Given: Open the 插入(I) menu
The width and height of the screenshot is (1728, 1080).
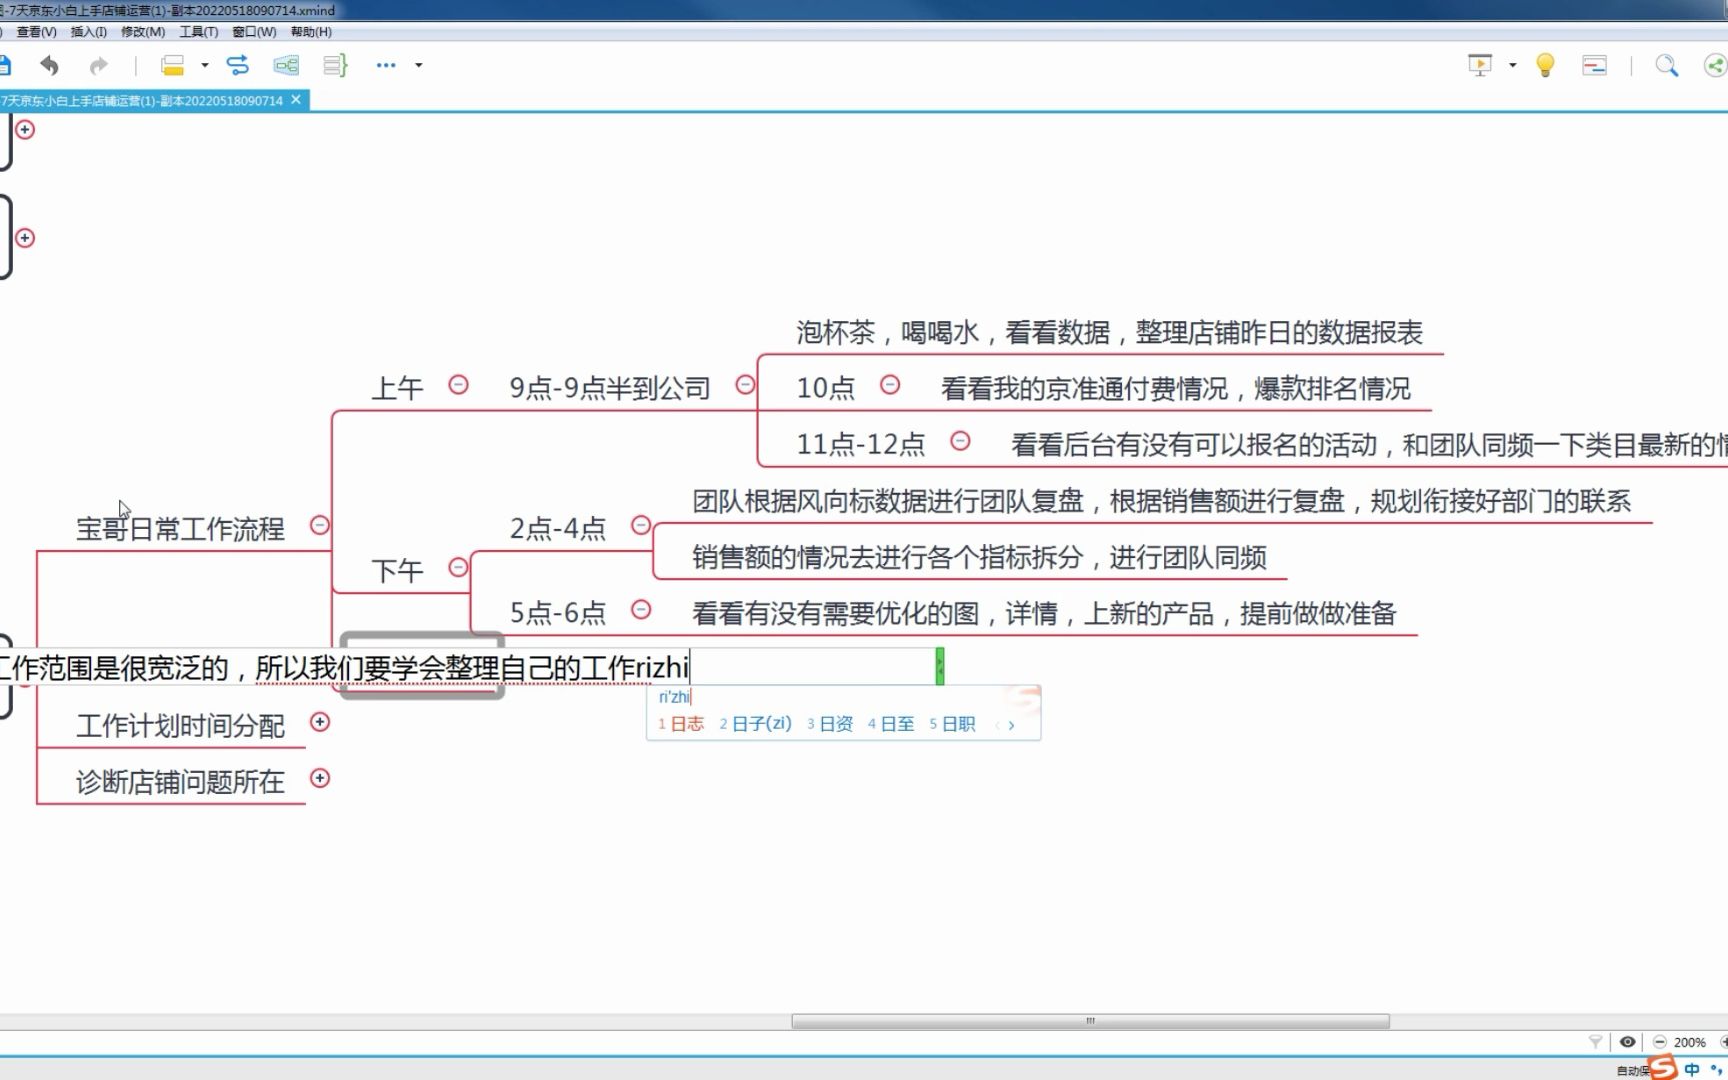Looking at the screenshot, I should click(x=88, y=32).
